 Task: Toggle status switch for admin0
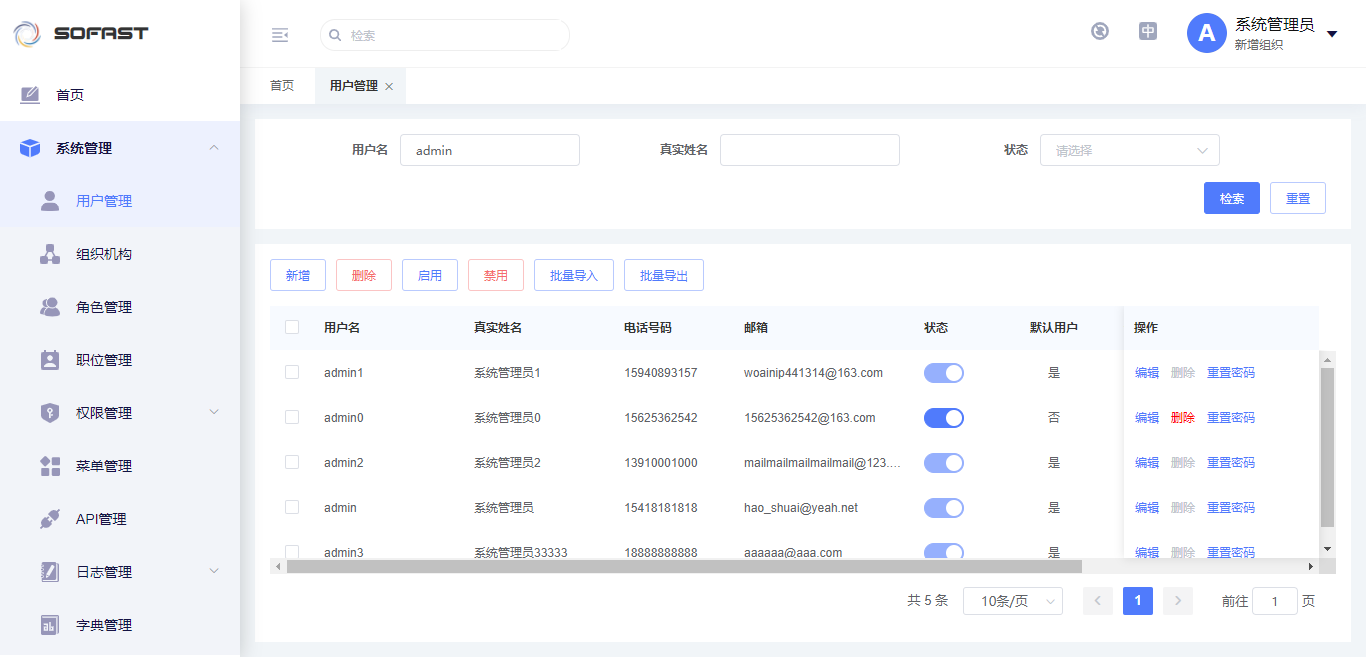click(943, 418)
